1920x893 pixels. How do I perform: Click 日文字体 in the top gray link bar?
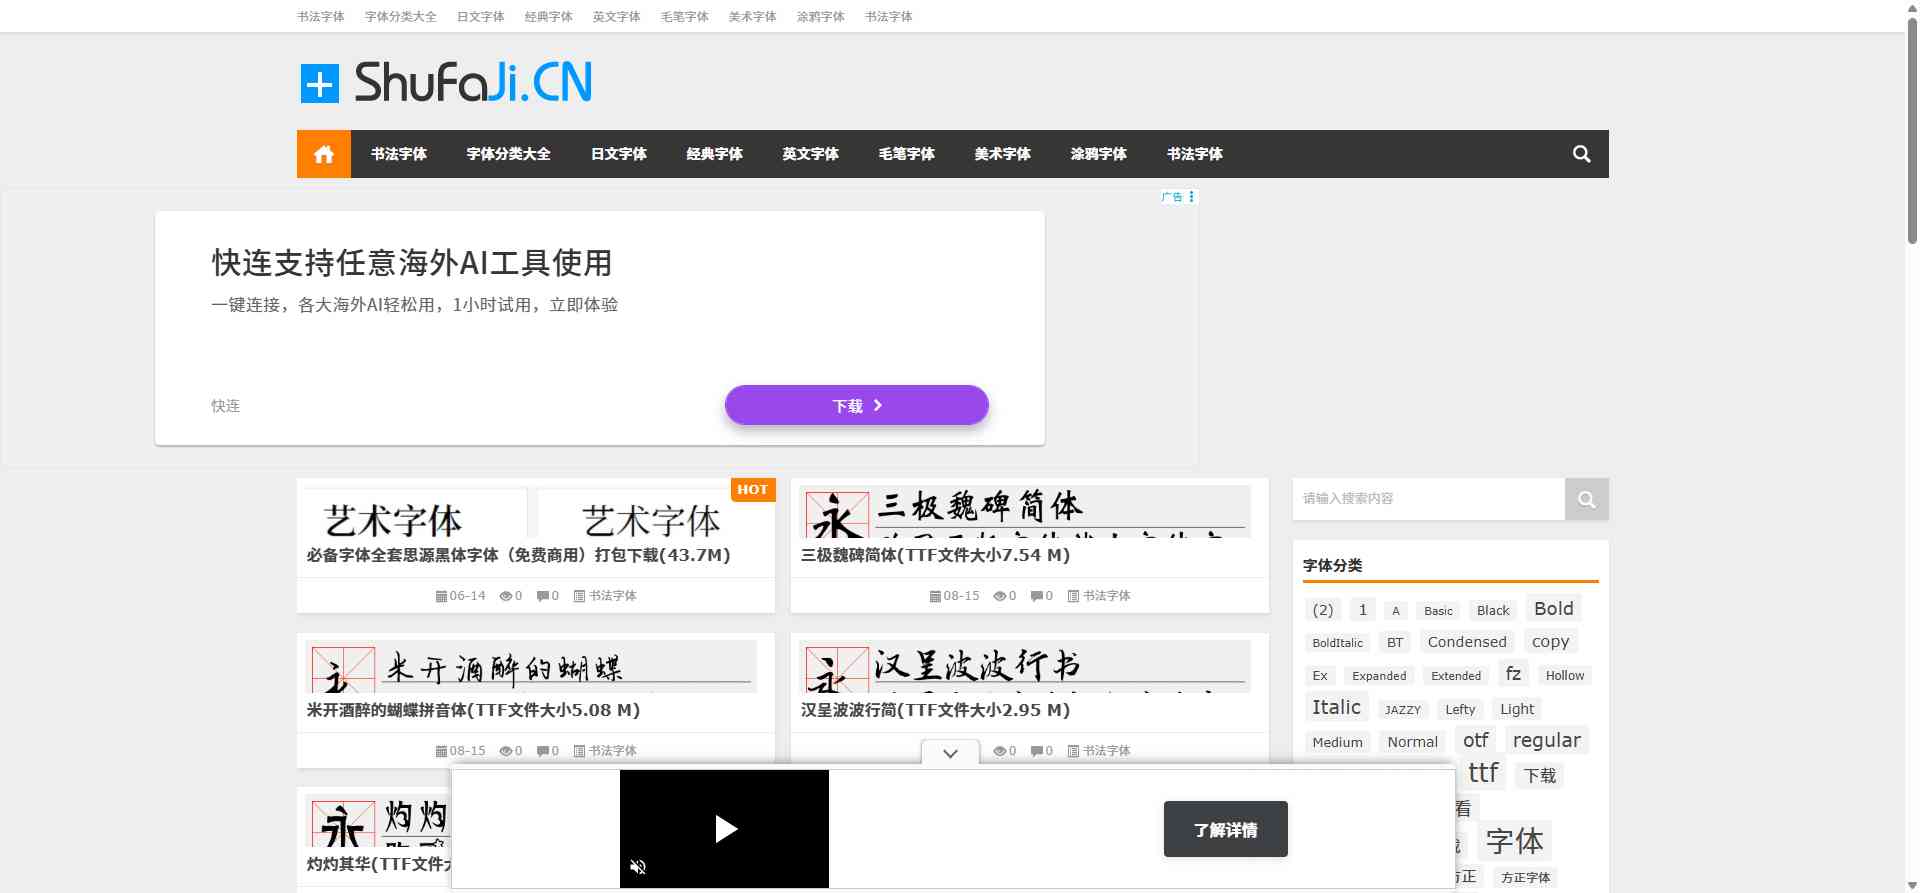pyautogui.click(x=480, y=17)
